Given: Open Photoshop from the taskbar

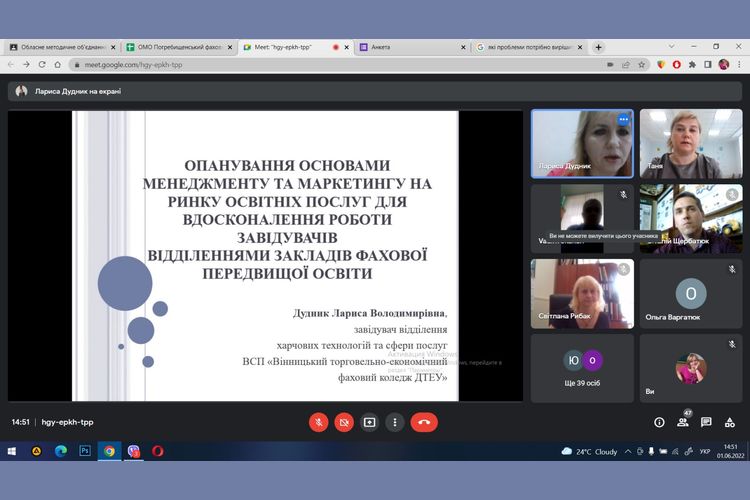Looking at the screenshot, I should point(84,451).
